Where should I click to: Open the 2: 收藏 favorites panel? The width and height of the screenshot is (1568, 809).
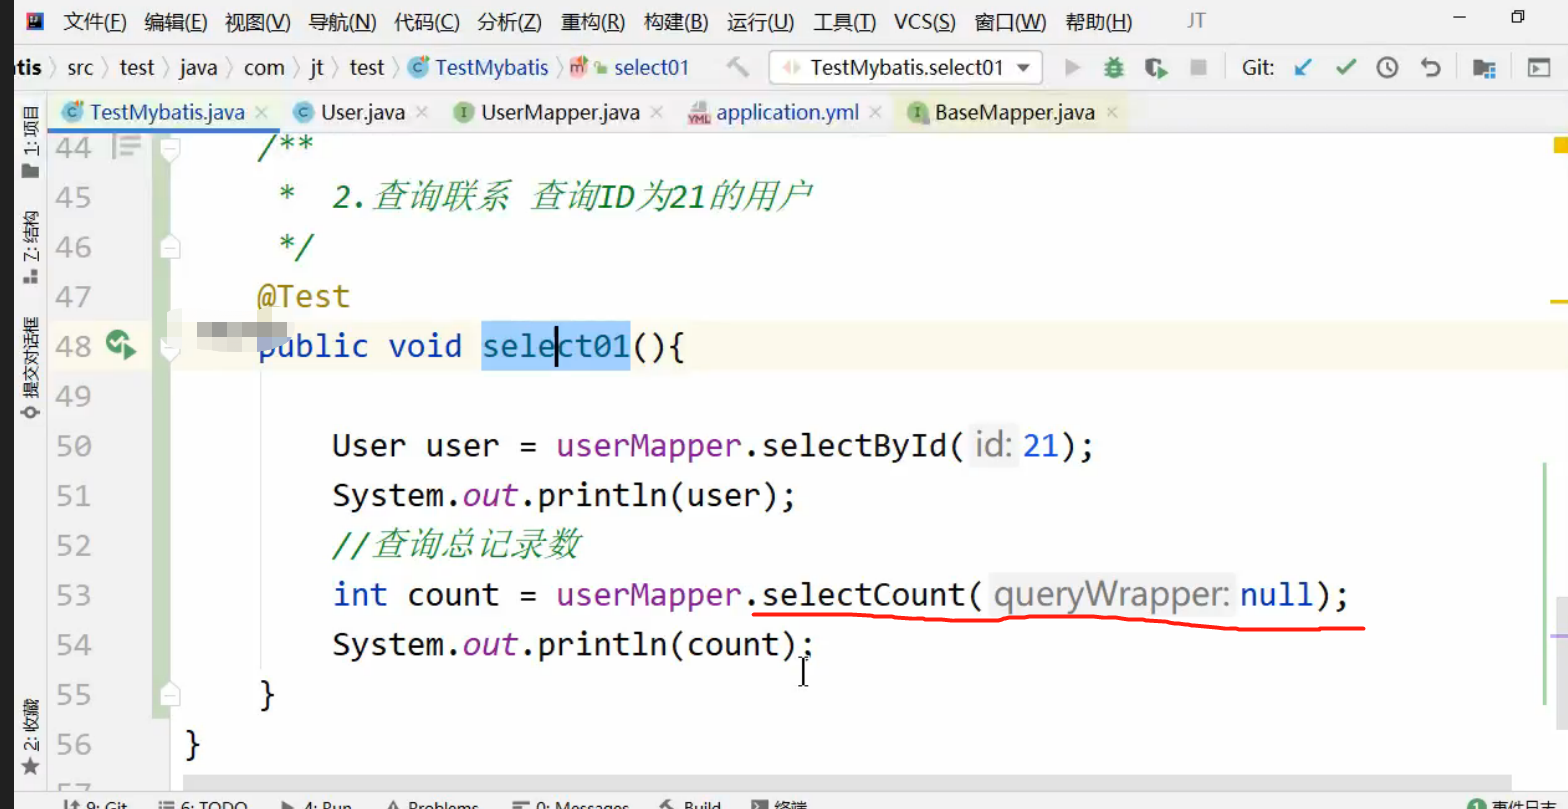[x=31, y=735]
